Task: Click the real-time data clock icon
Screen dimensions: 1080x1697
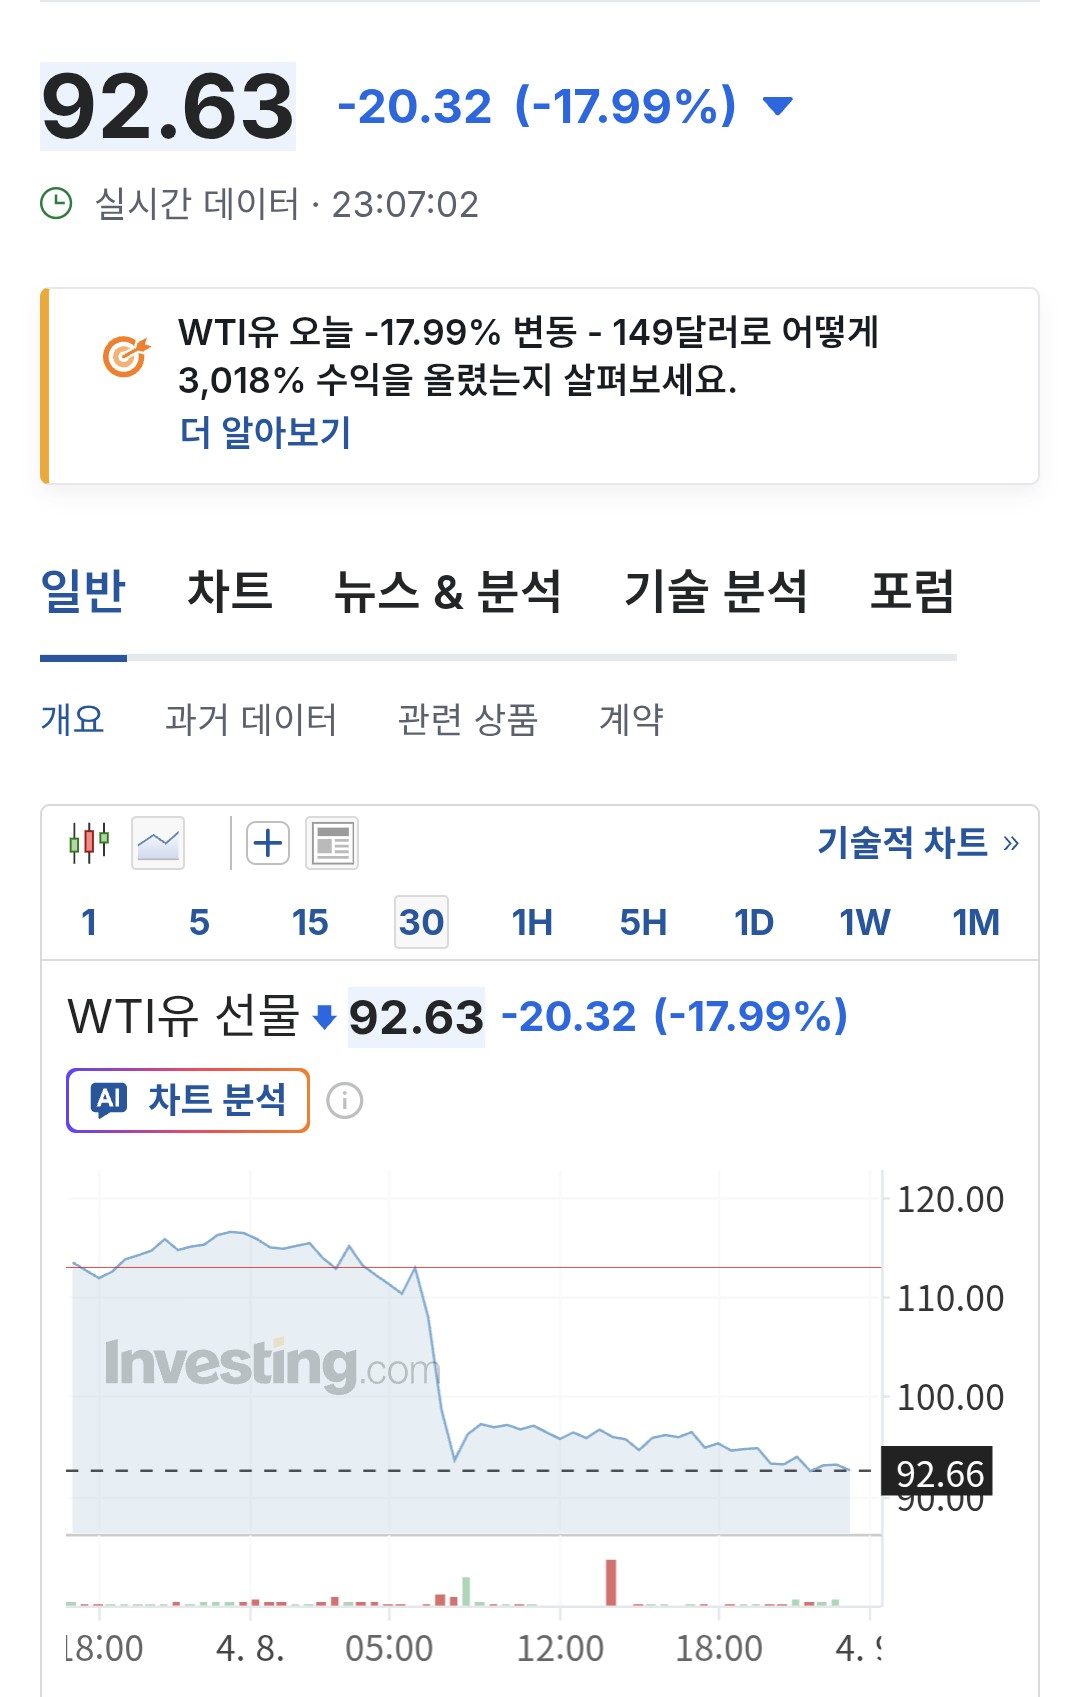Action: point(56,204)
